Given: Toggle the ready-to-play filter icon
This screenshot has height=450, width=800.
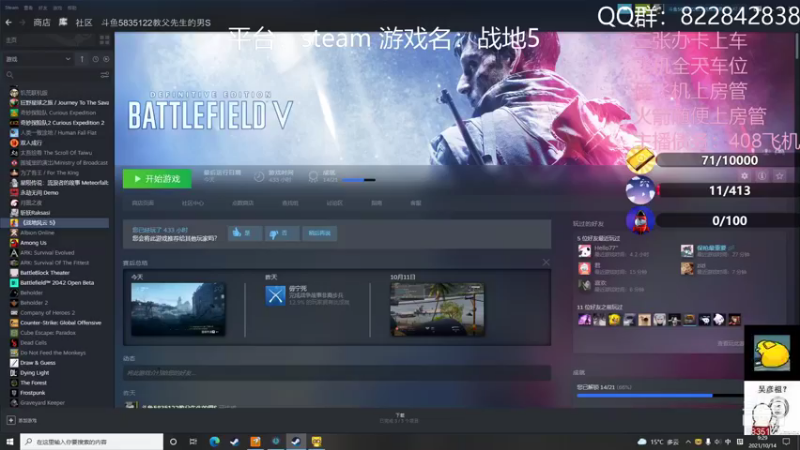Looking at the screenshot, I should coord(106,59).
